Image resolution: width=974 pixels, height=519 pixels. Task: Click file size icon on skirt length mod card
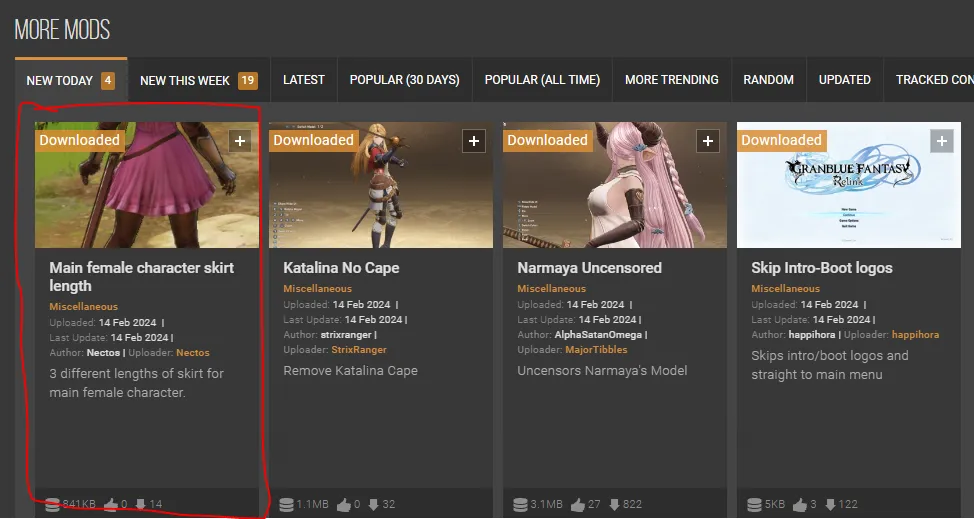pos(53,505)
